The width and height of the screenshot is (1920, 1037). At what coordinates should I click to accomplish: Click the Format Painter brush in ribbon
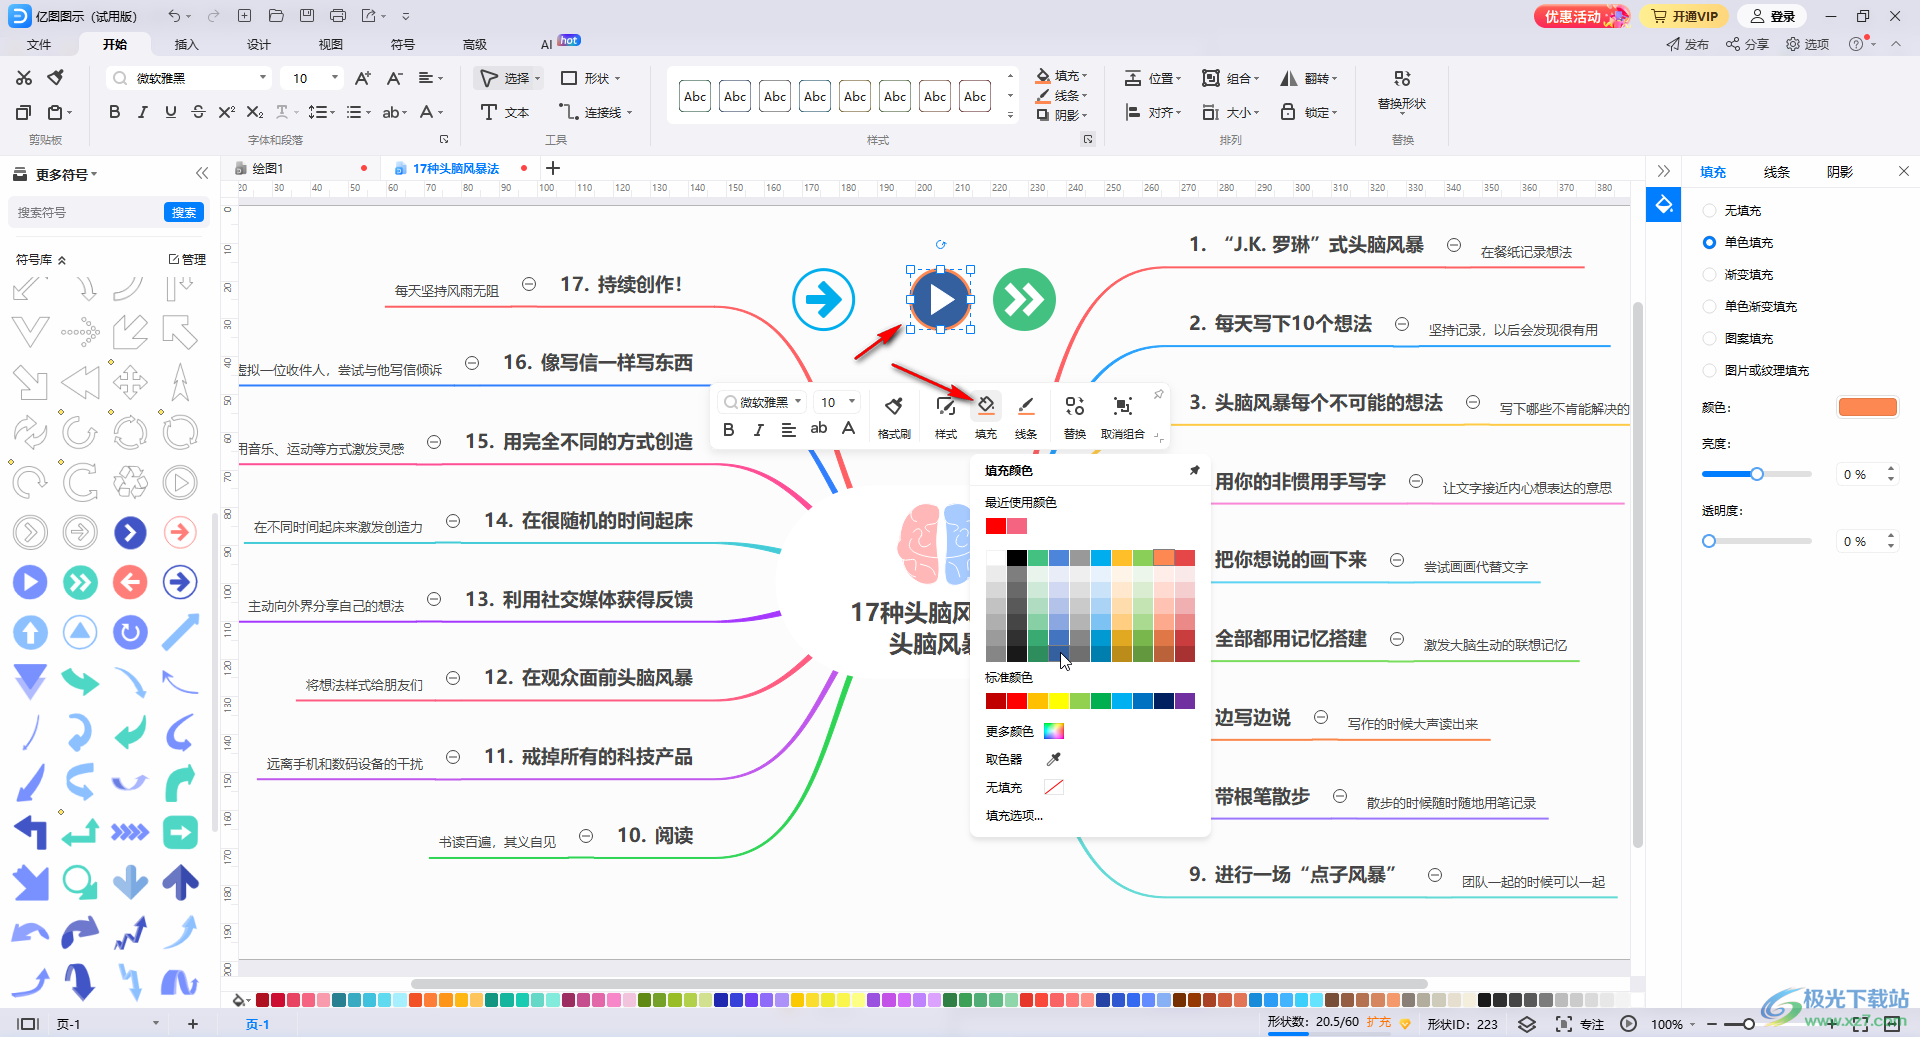pos(56,78)
